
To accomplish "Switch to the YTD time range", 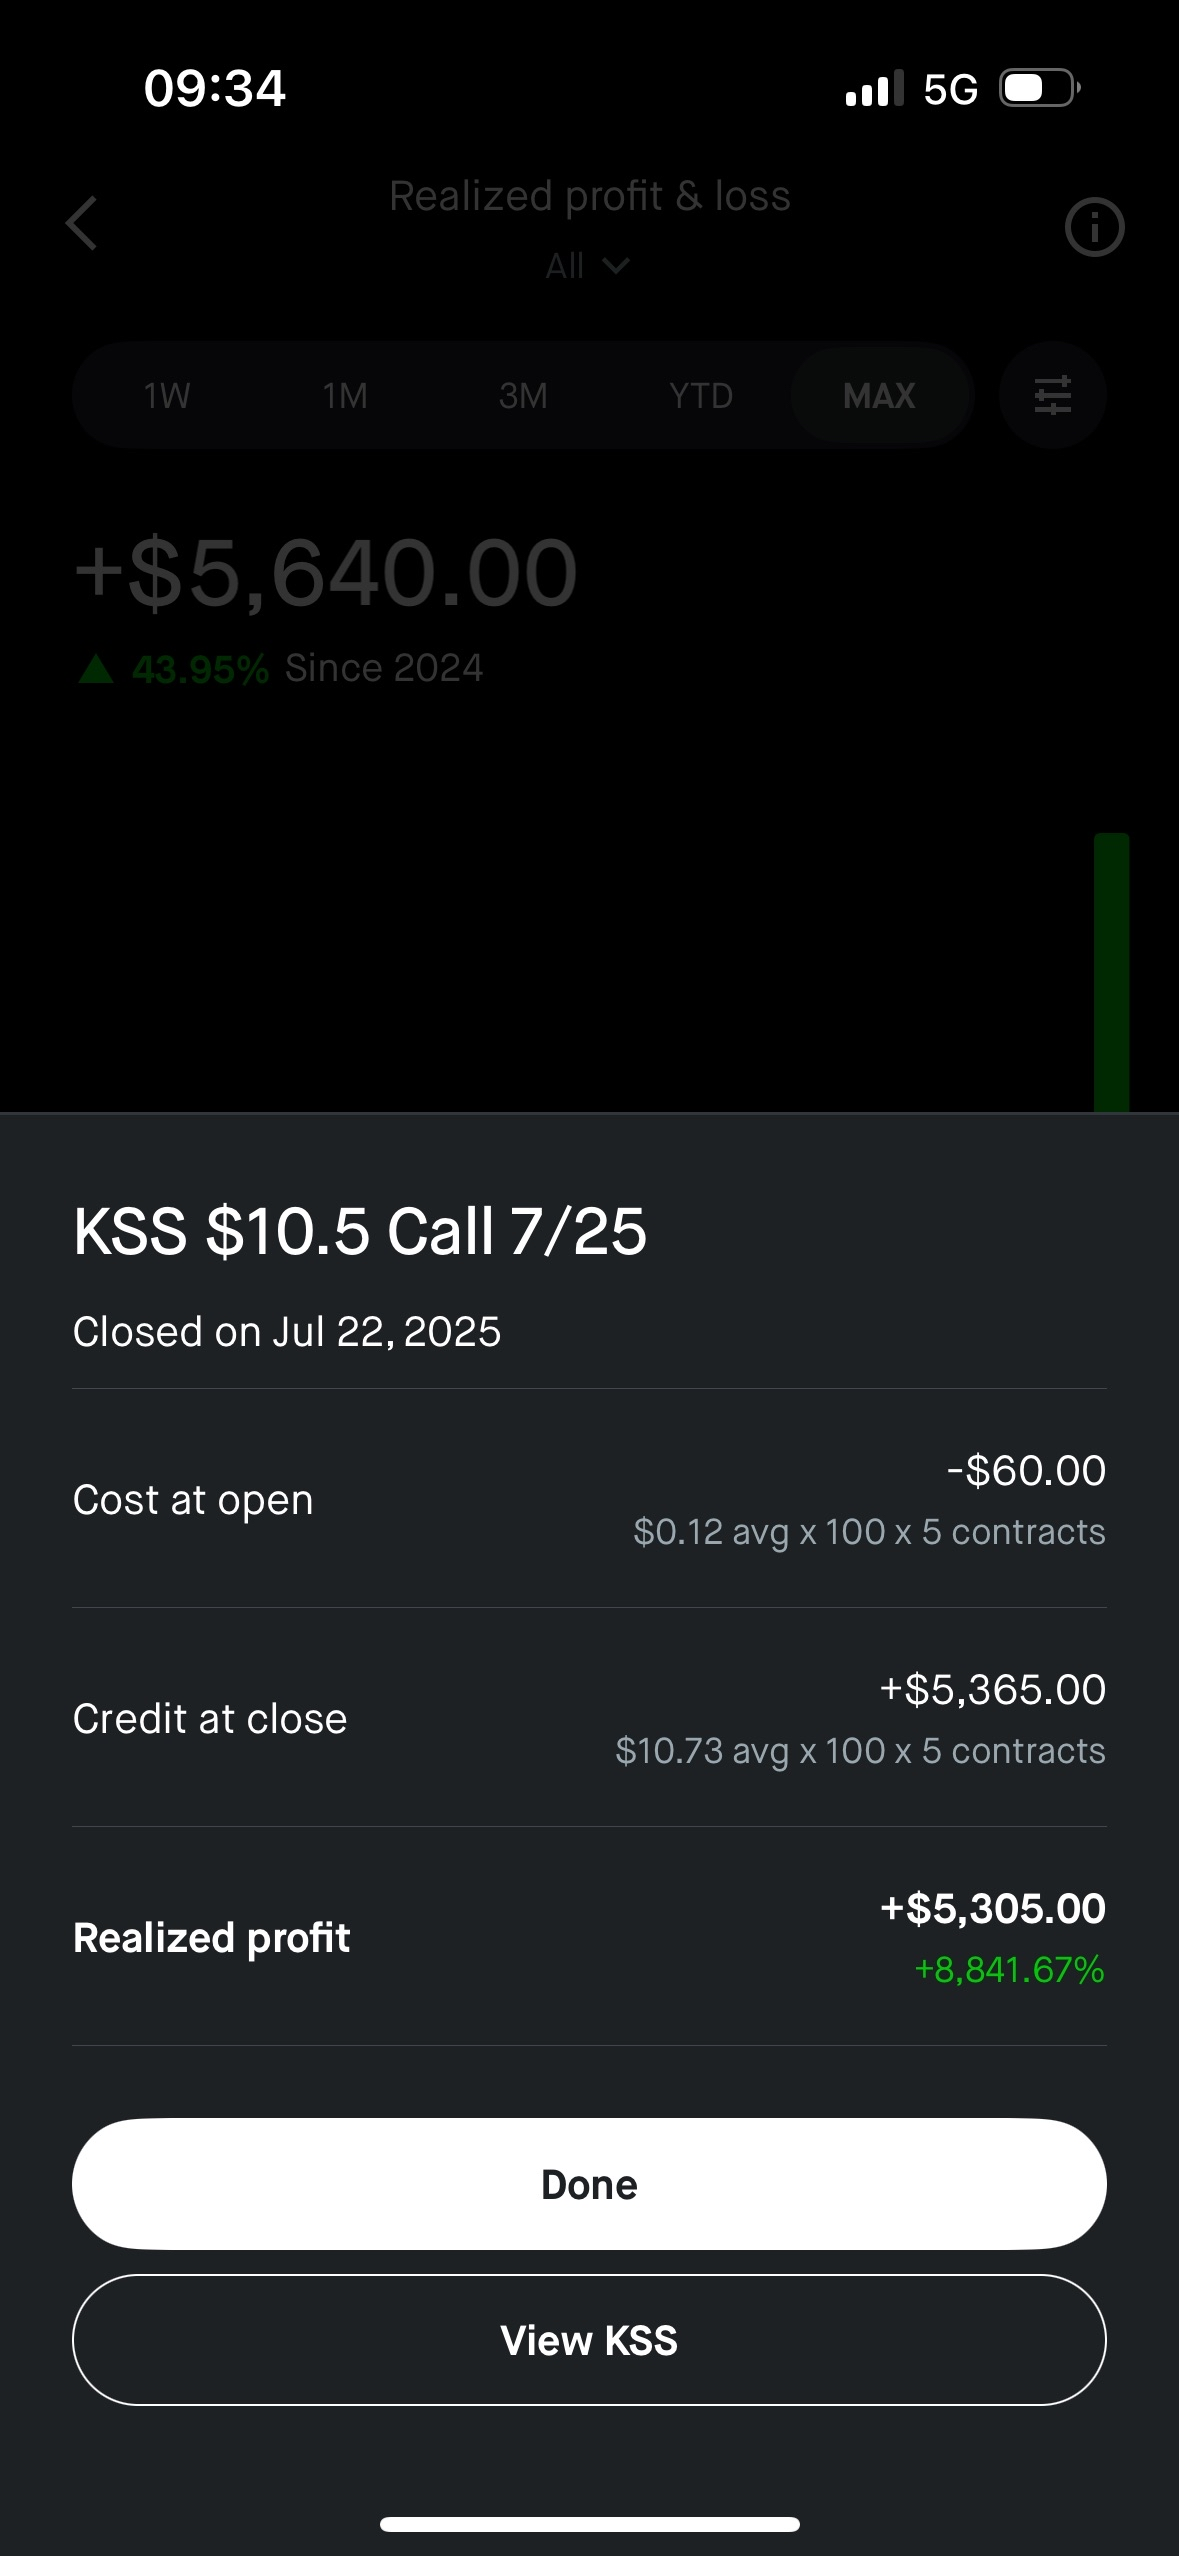I will coord(701,396).
